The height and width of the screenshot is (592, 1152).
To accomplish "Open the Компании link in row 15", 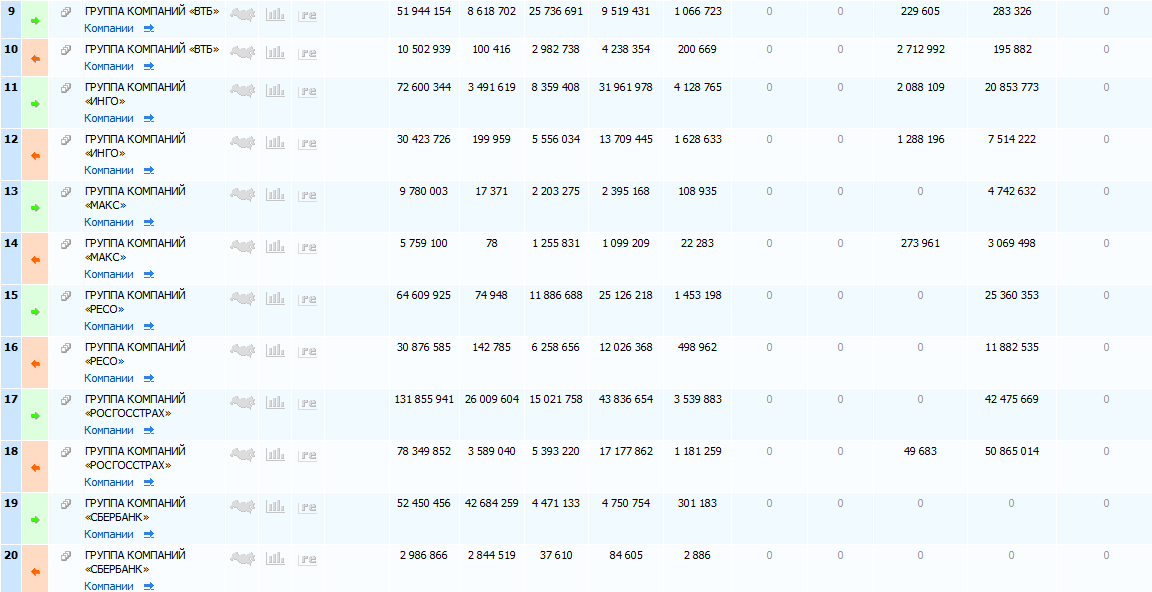I will click(109, 326).
